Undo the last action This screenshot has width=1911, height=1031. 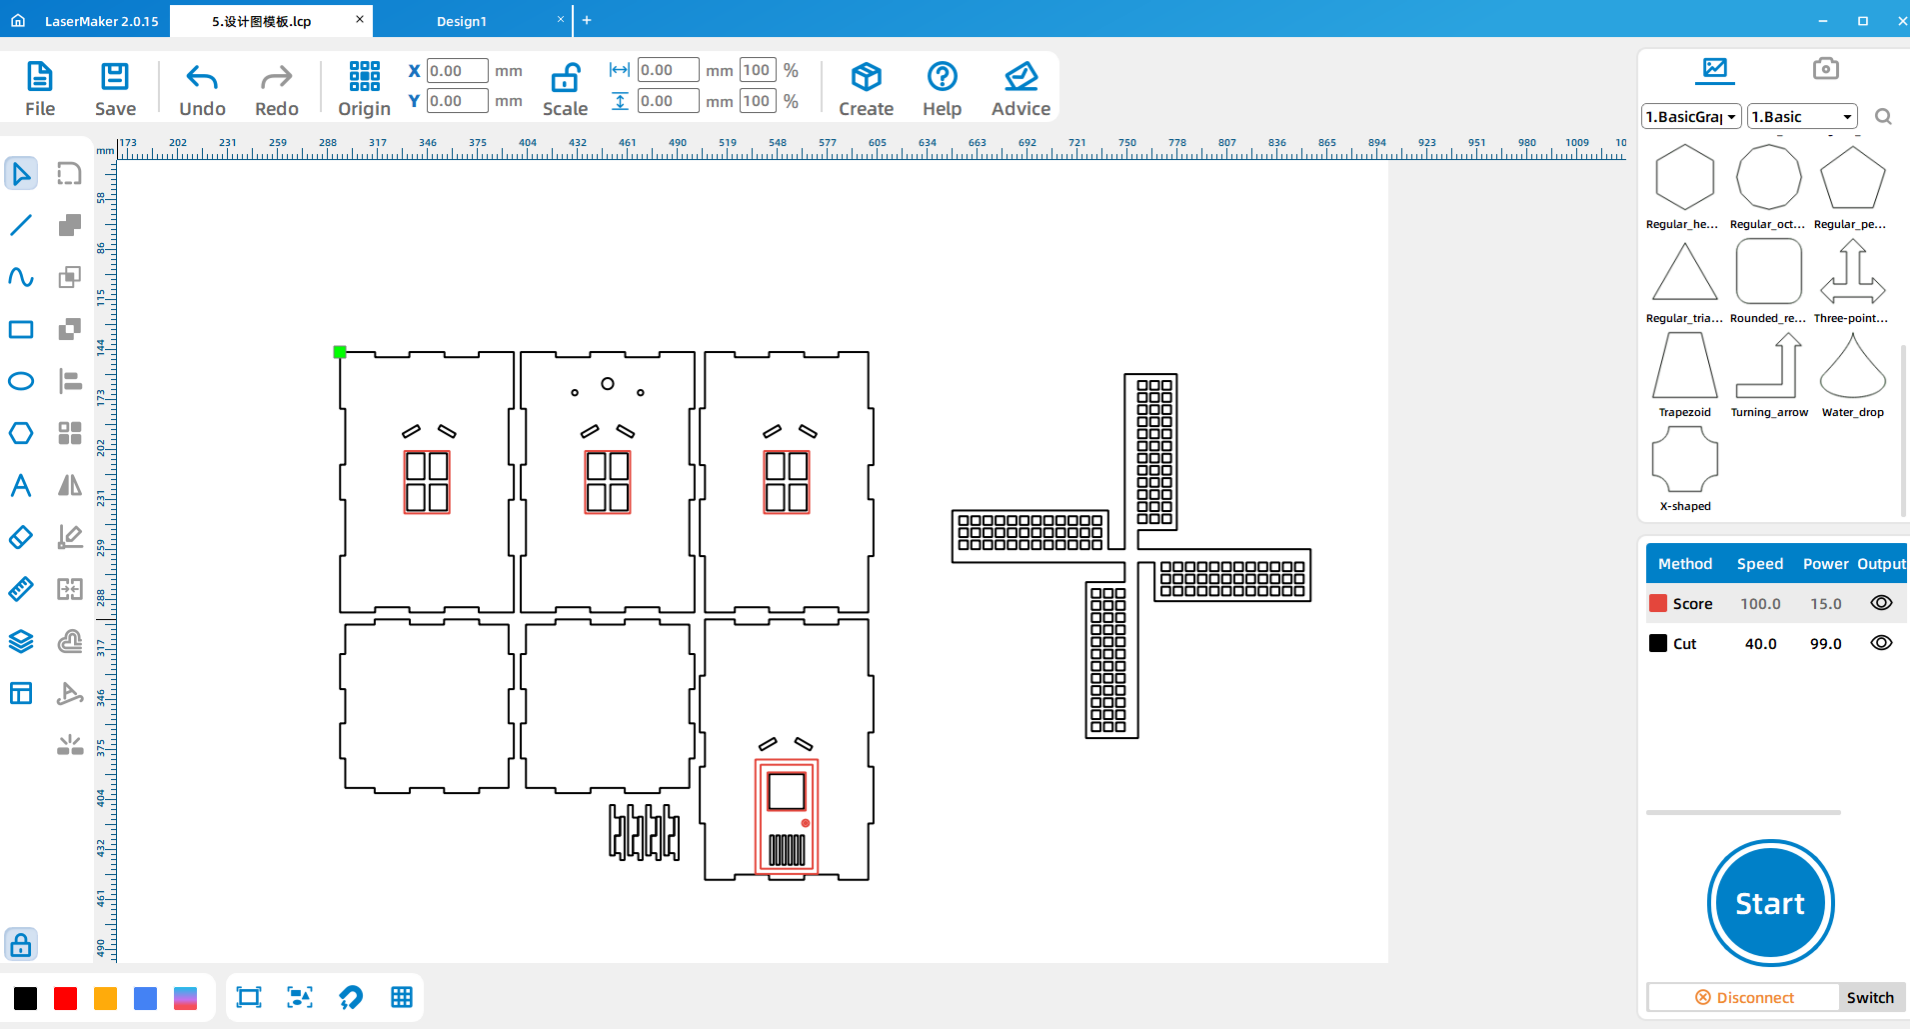click(202, 88)
